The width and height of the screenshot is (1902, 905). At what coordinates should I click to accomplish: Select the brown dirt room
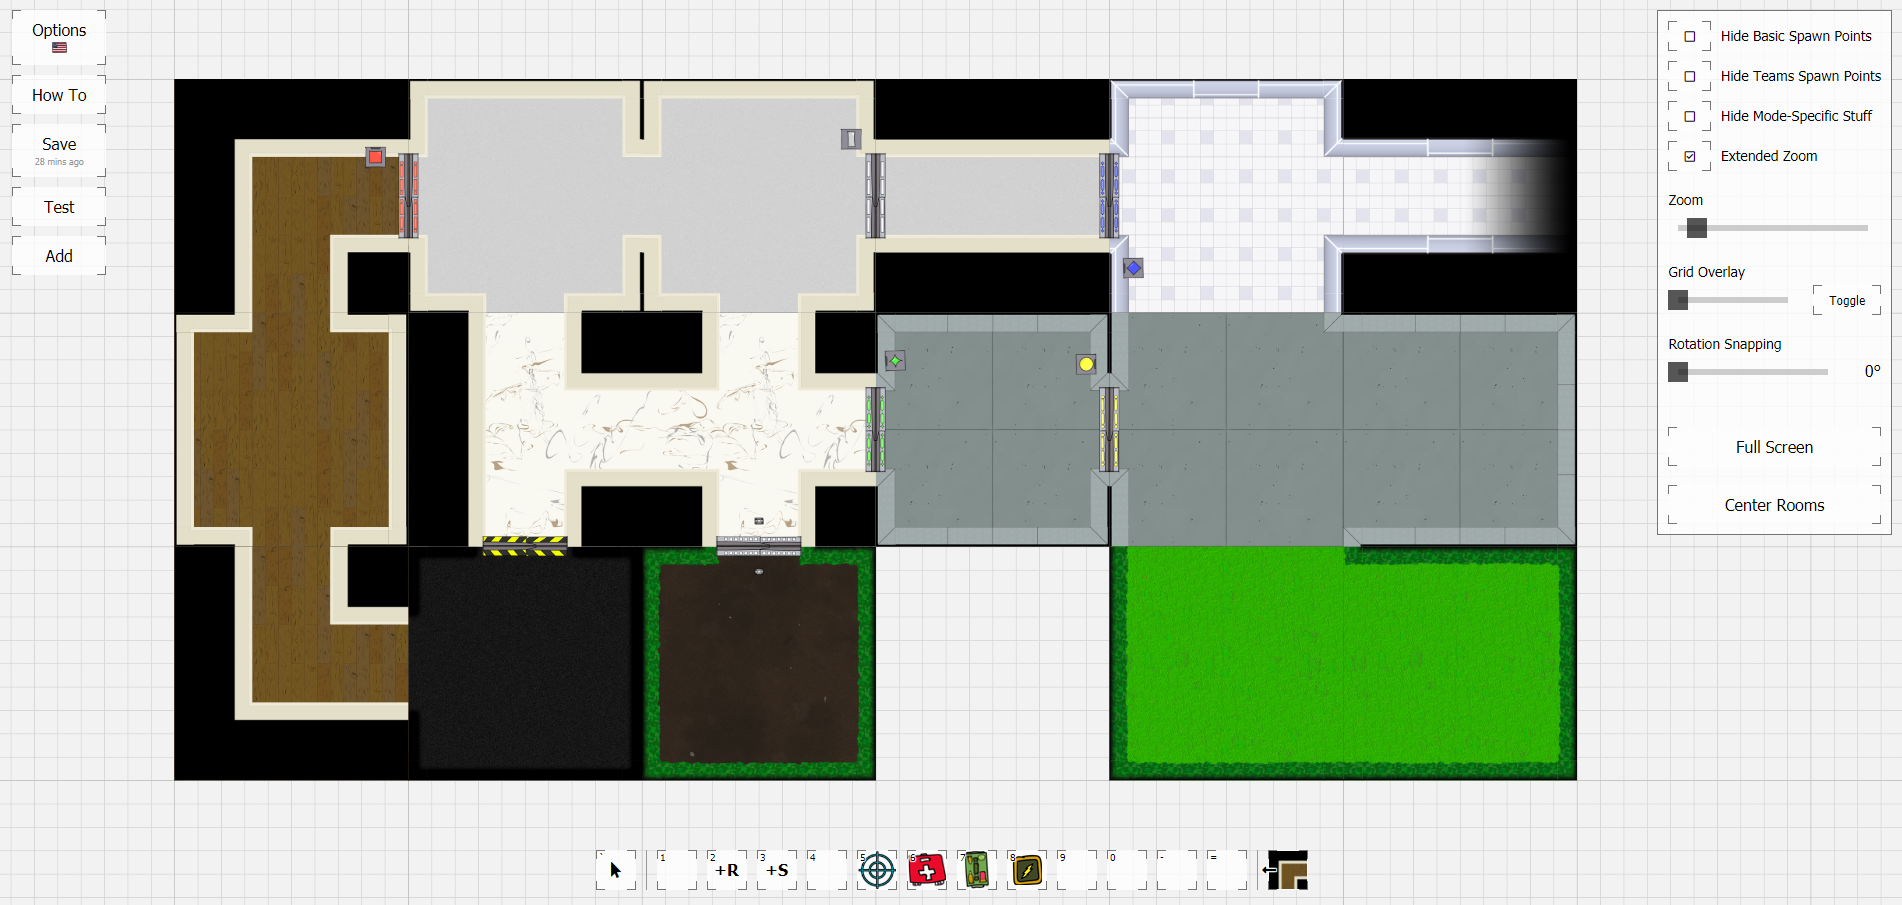coord(759,663)
